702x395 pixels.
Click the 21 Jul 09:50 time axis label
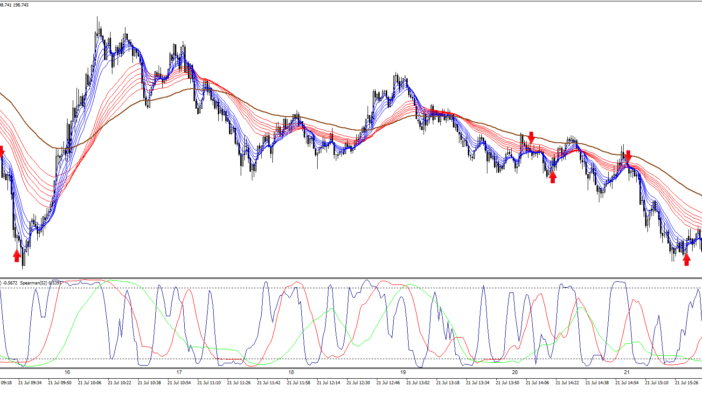pos(60,383)
